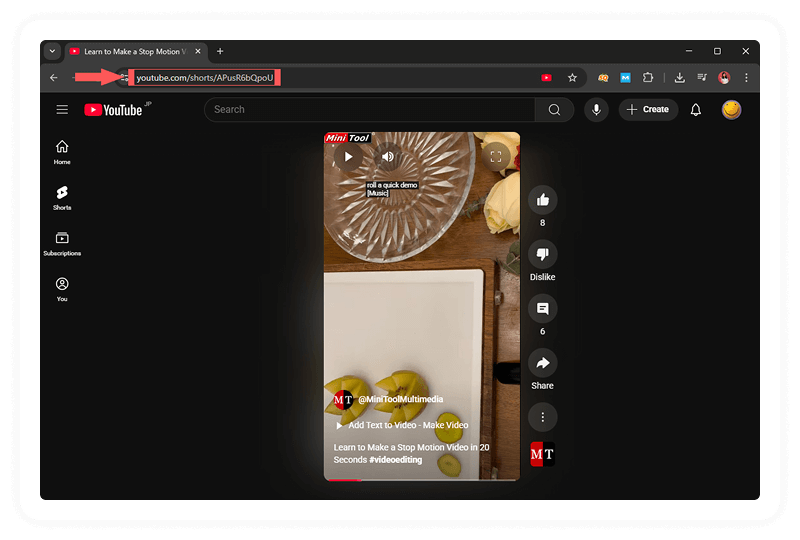Click into the YouTube Search field
The image size is (800, 540).
[x=370, y=110]
